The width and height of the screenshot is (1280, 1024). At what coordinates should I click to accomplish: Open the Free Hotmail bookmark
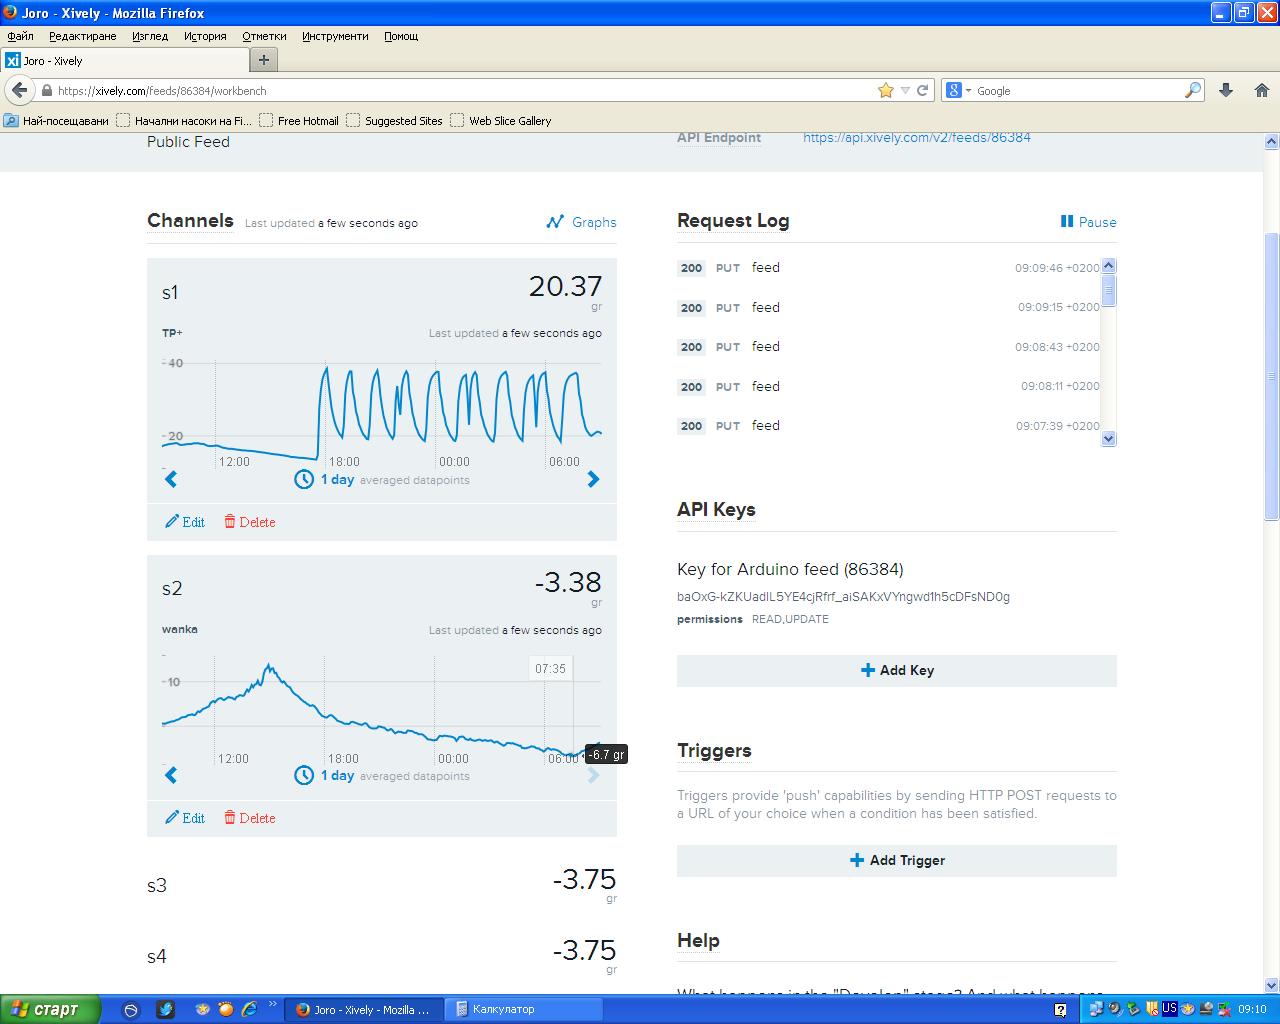299,121
